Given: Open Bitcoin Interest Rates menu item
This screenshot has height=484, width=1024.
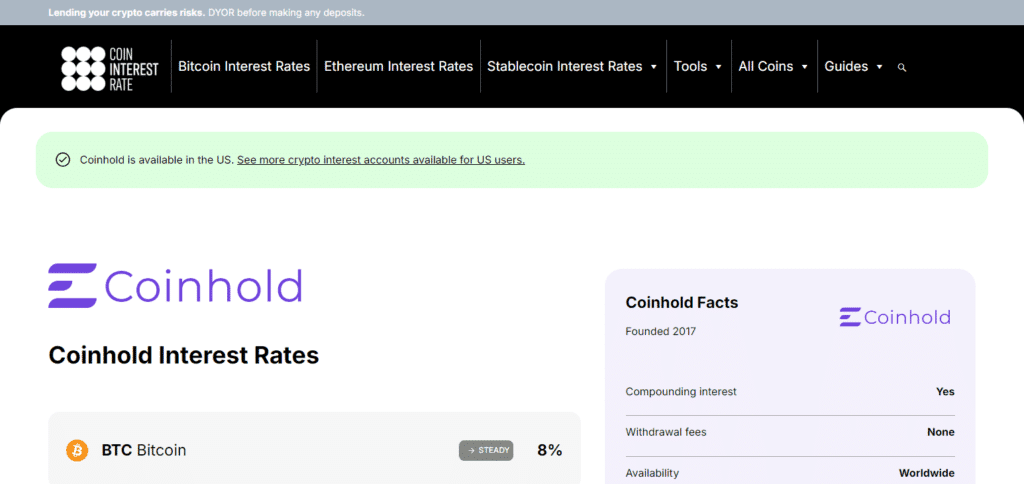Looking at the screenshot, I should pyautogui.click(x=244, y=67).
